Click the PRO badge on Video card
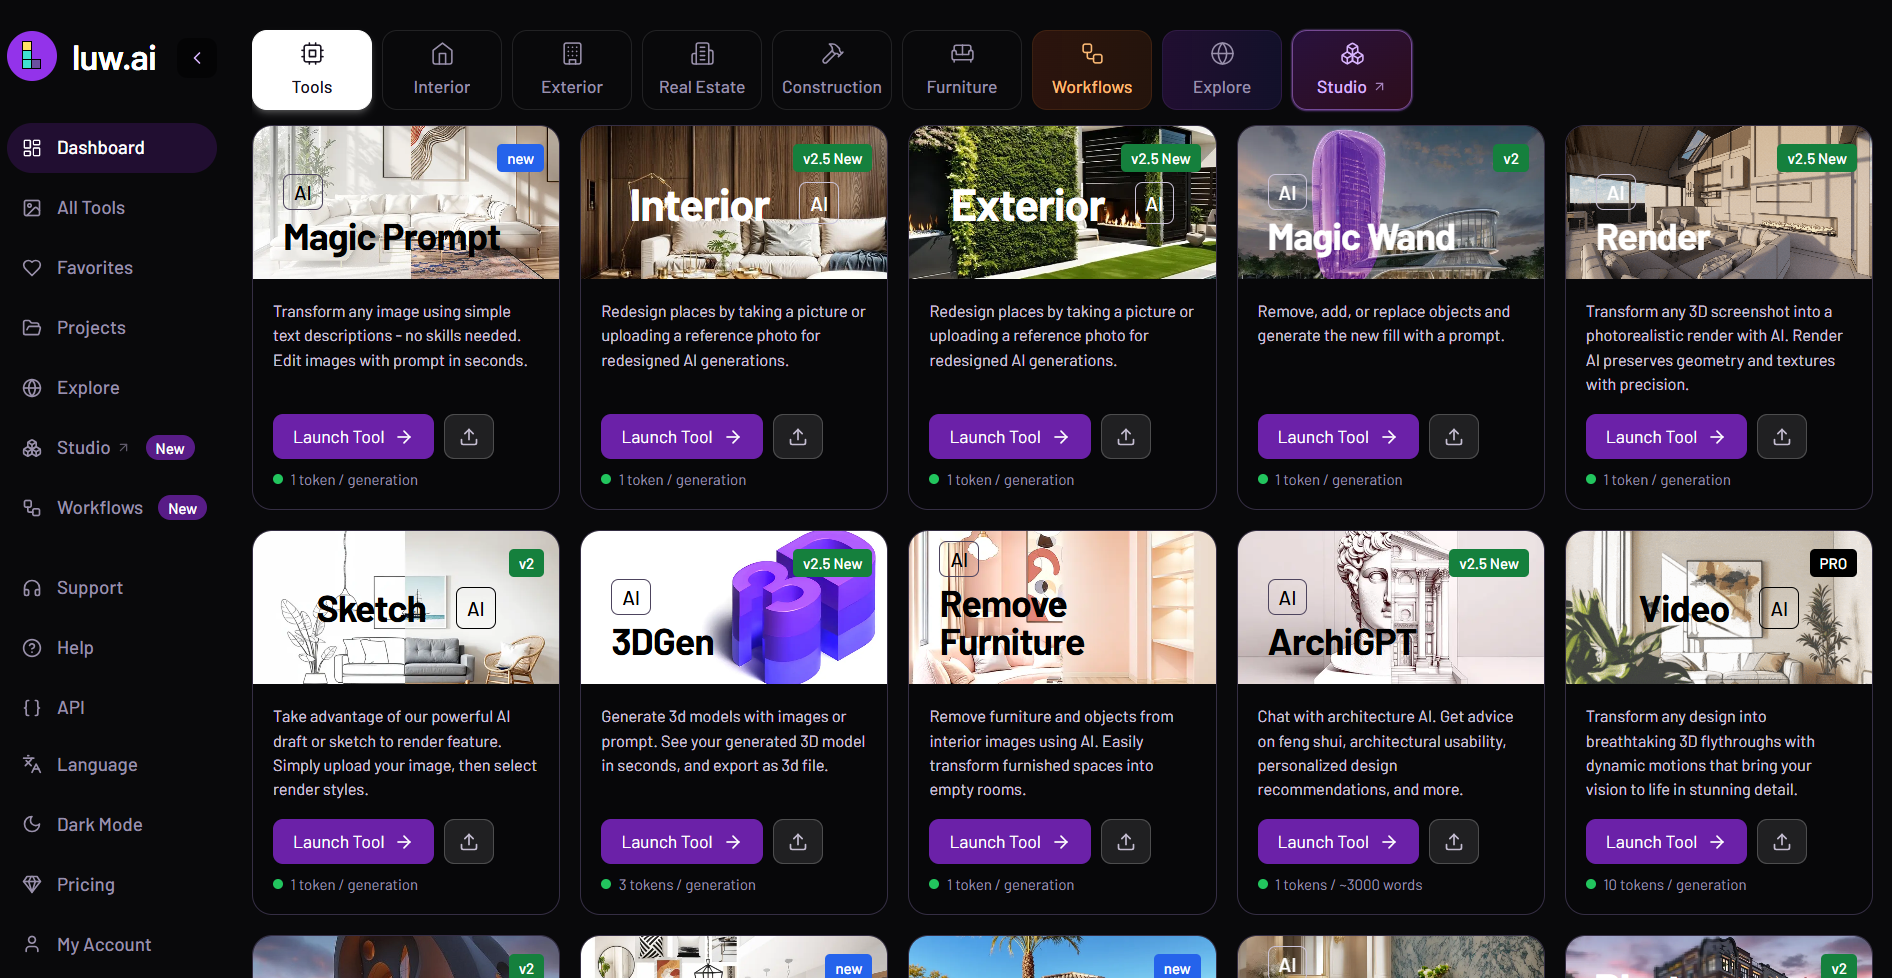 (x=1833, y=564)
